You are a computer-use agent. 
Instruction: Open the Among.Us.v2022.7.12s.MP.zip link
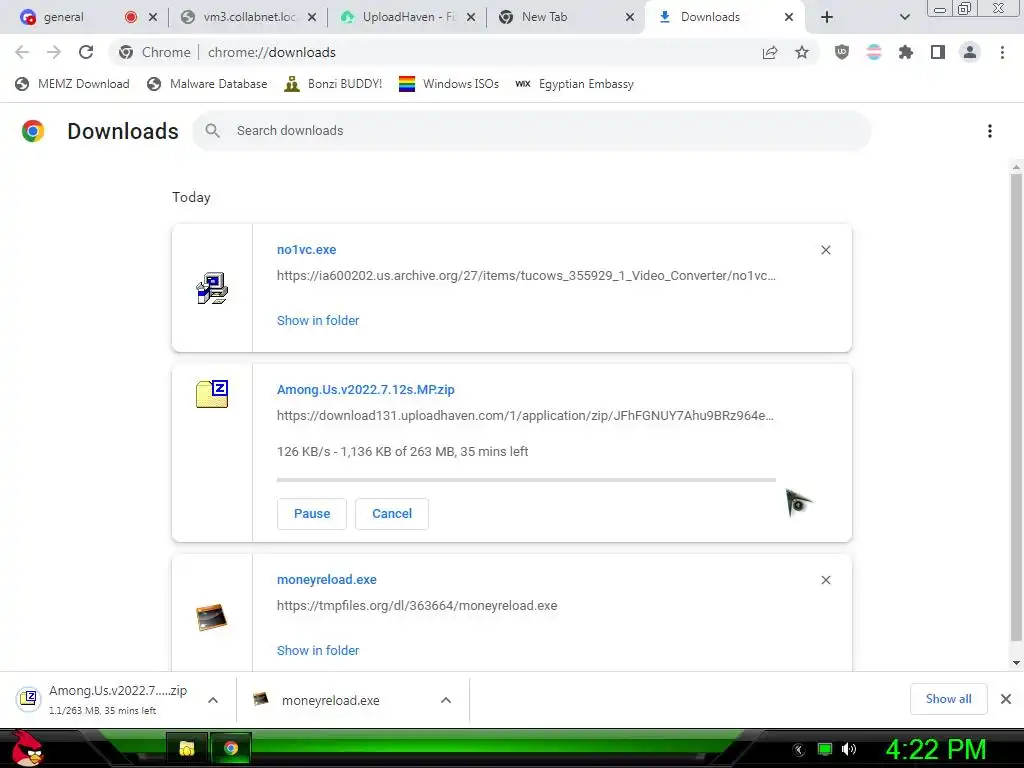[366, 389]
